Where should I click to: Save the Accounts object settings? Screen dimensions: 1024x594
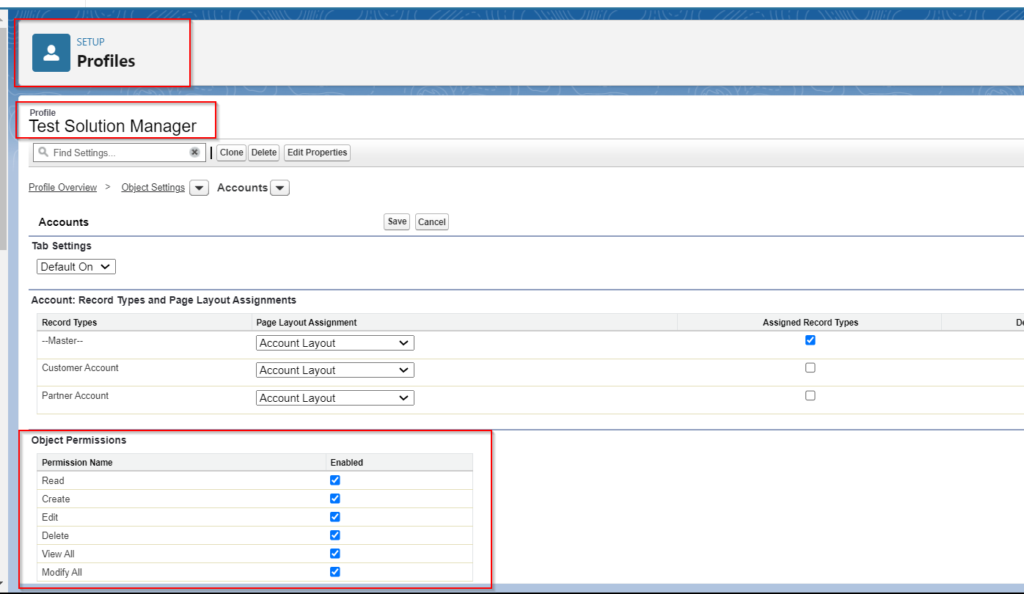pyautogui.click(x=396, y=222)
